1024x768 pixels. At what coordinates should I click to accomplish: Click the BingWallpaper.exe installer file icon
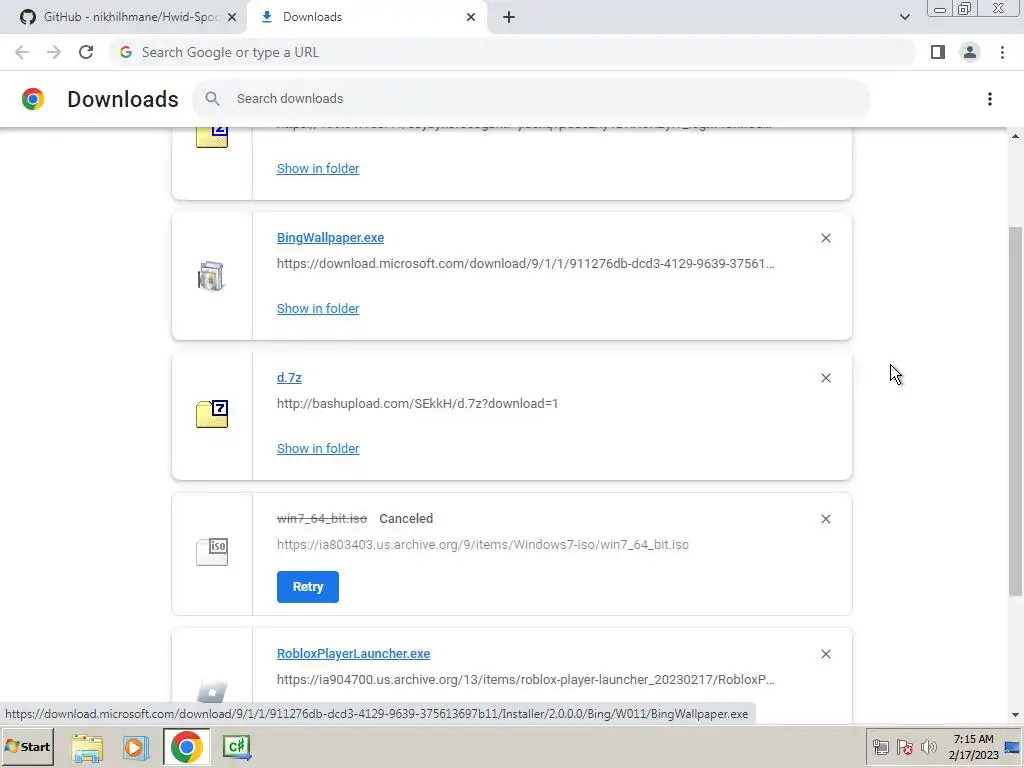211,276
